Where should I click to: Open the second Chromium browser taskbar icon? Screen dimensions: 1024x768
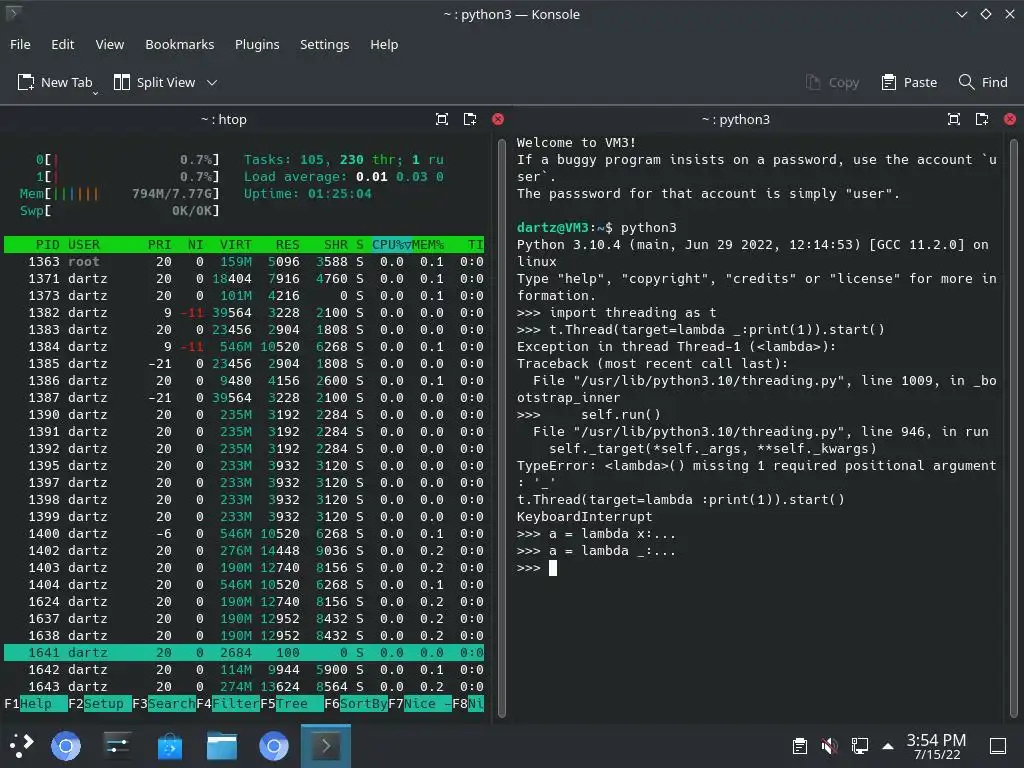[274, 746]
